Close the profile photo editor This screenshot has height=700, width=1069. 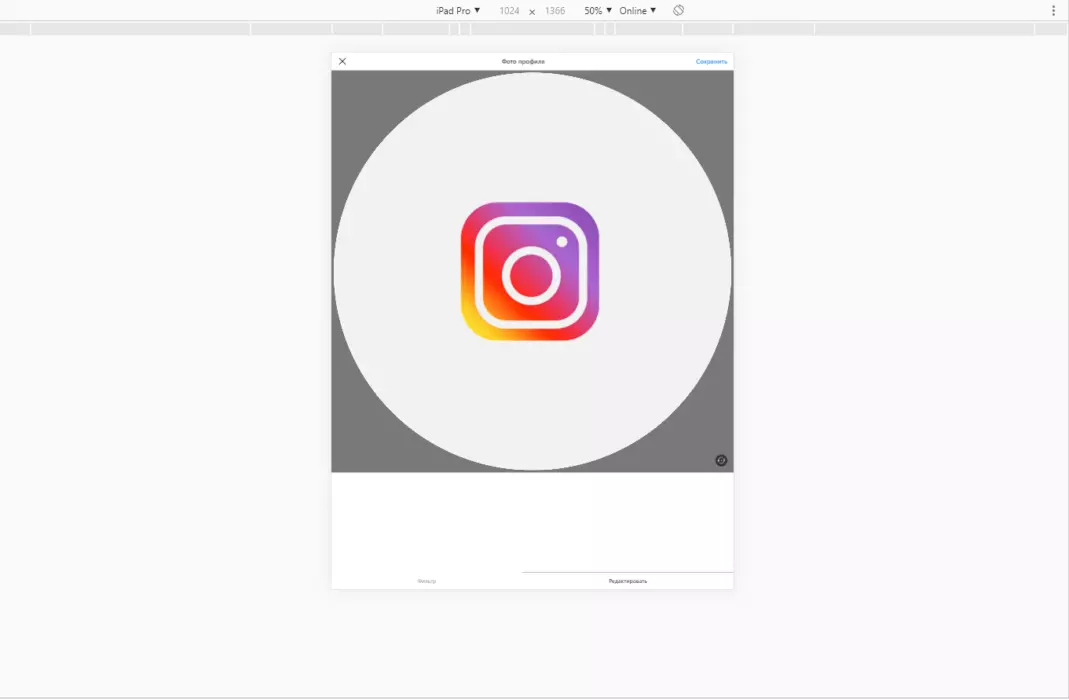342,61
